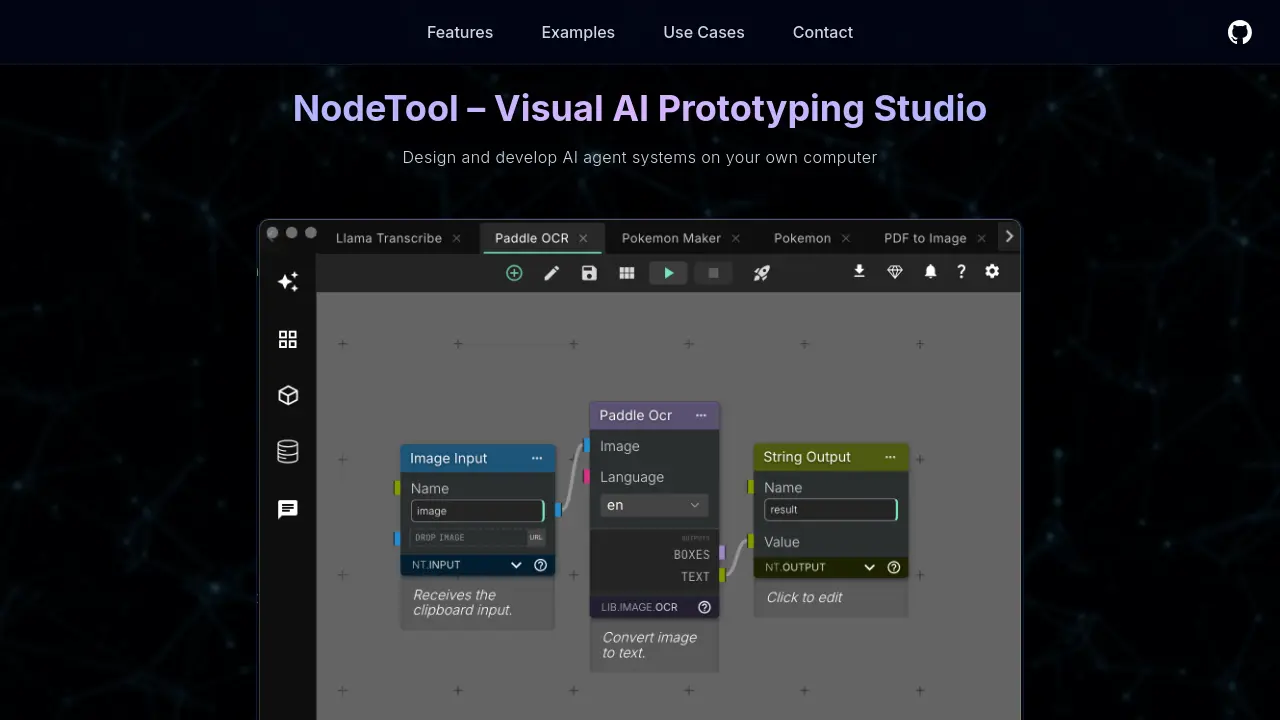Open the String Output node options menu
1280x720 pixels.
click(890, 457)
